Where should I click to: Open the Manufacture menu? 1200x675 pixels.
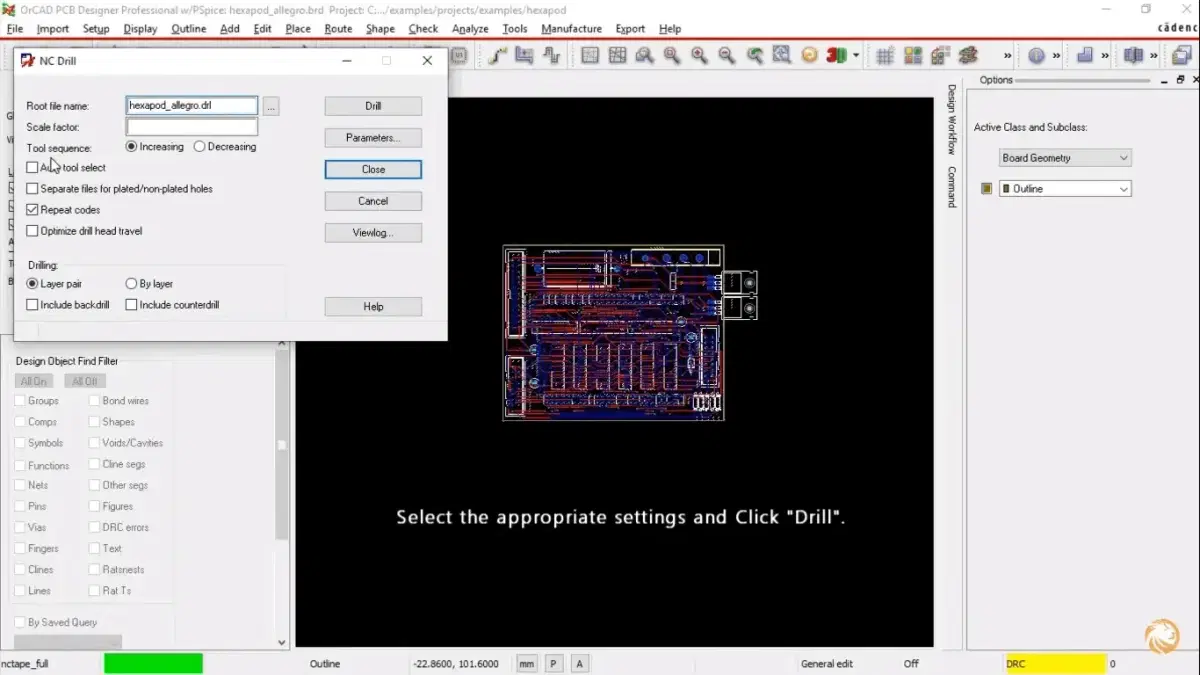point(571,29)
